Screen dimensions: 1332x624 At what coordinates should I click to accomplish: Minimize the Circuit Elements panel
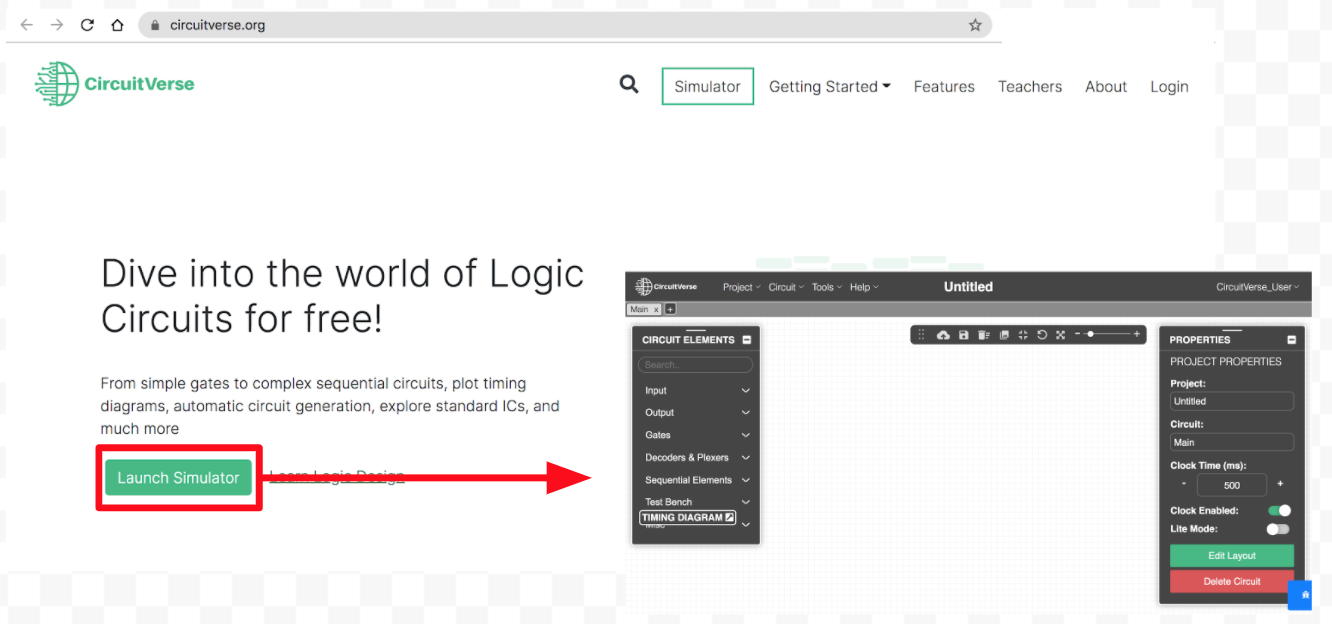point(746,340)
